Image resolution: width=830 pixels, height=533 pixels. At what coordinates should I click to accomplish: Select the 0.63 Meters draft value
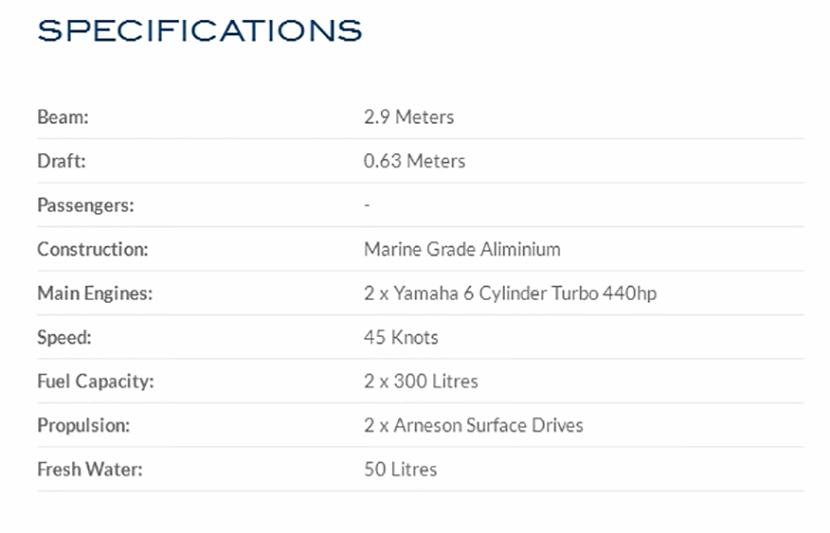[x=414, y=161]
